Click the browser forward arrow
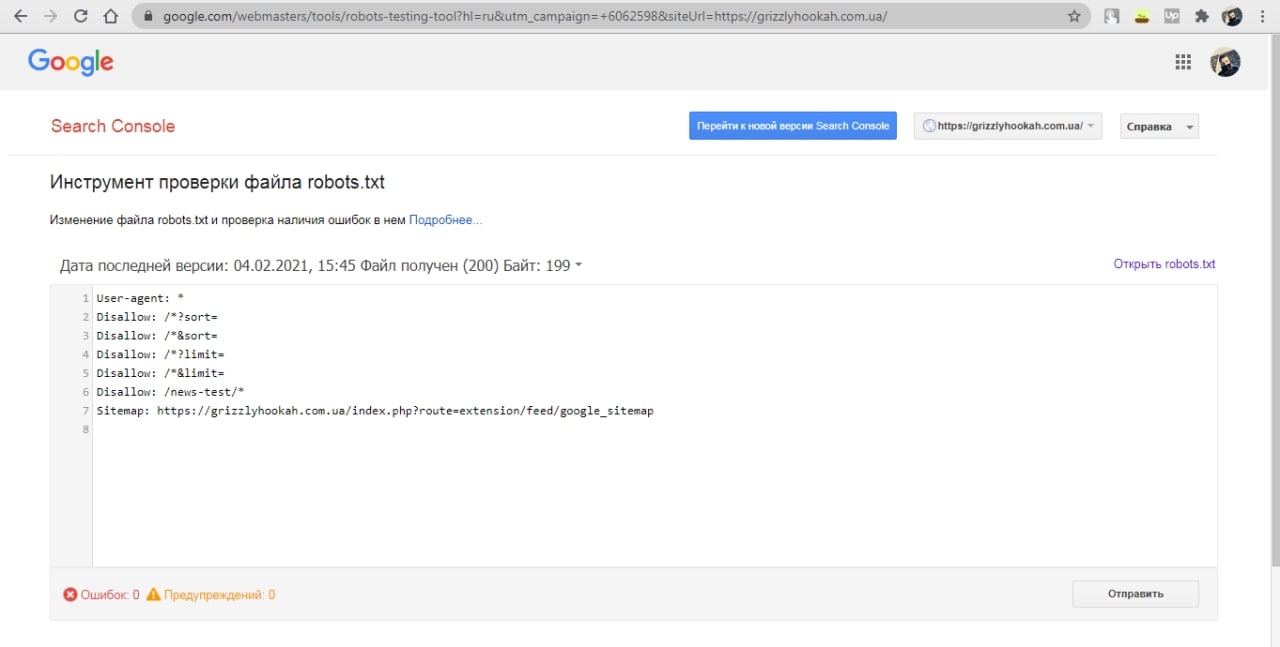Viewport: 1280px width, 647px height. [50, 16]
